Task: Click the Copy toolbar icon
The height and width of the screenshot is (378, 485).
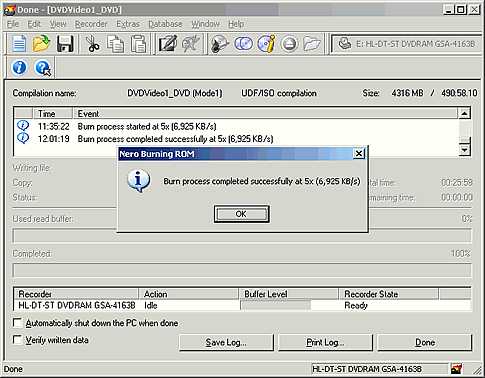Action: click(x=115, y=44)
